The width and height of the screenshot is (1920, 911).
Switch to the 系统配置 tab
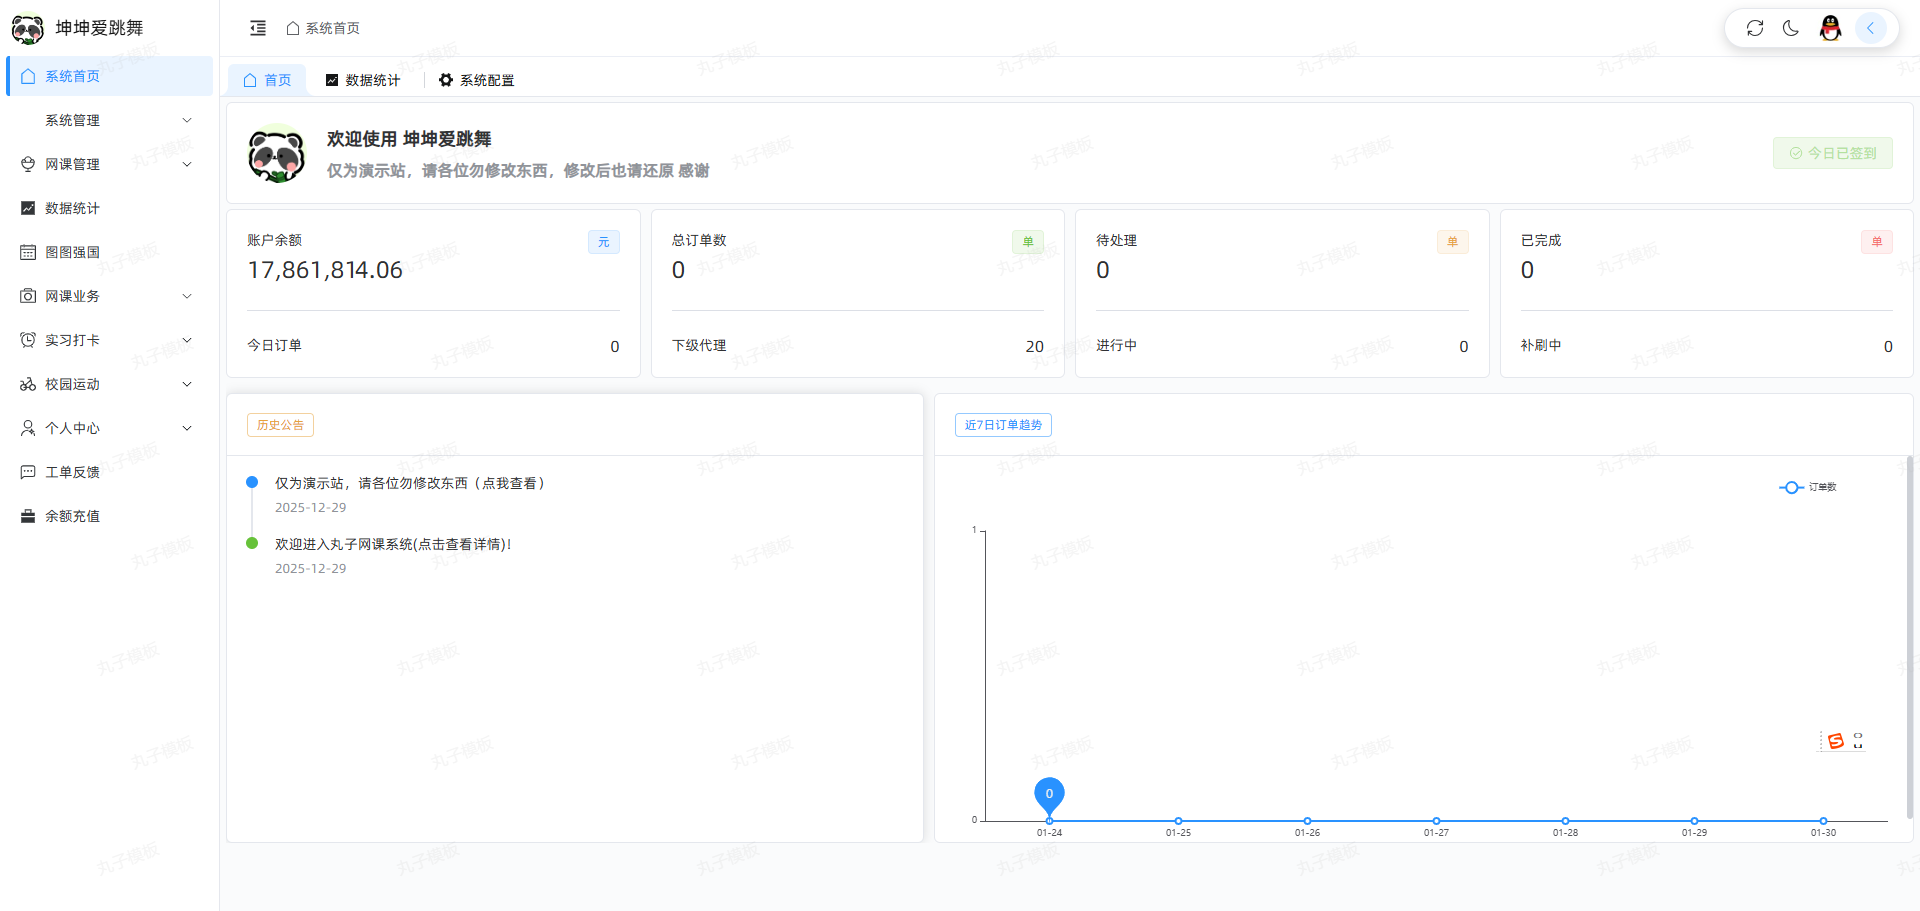[x=477, y=80]
